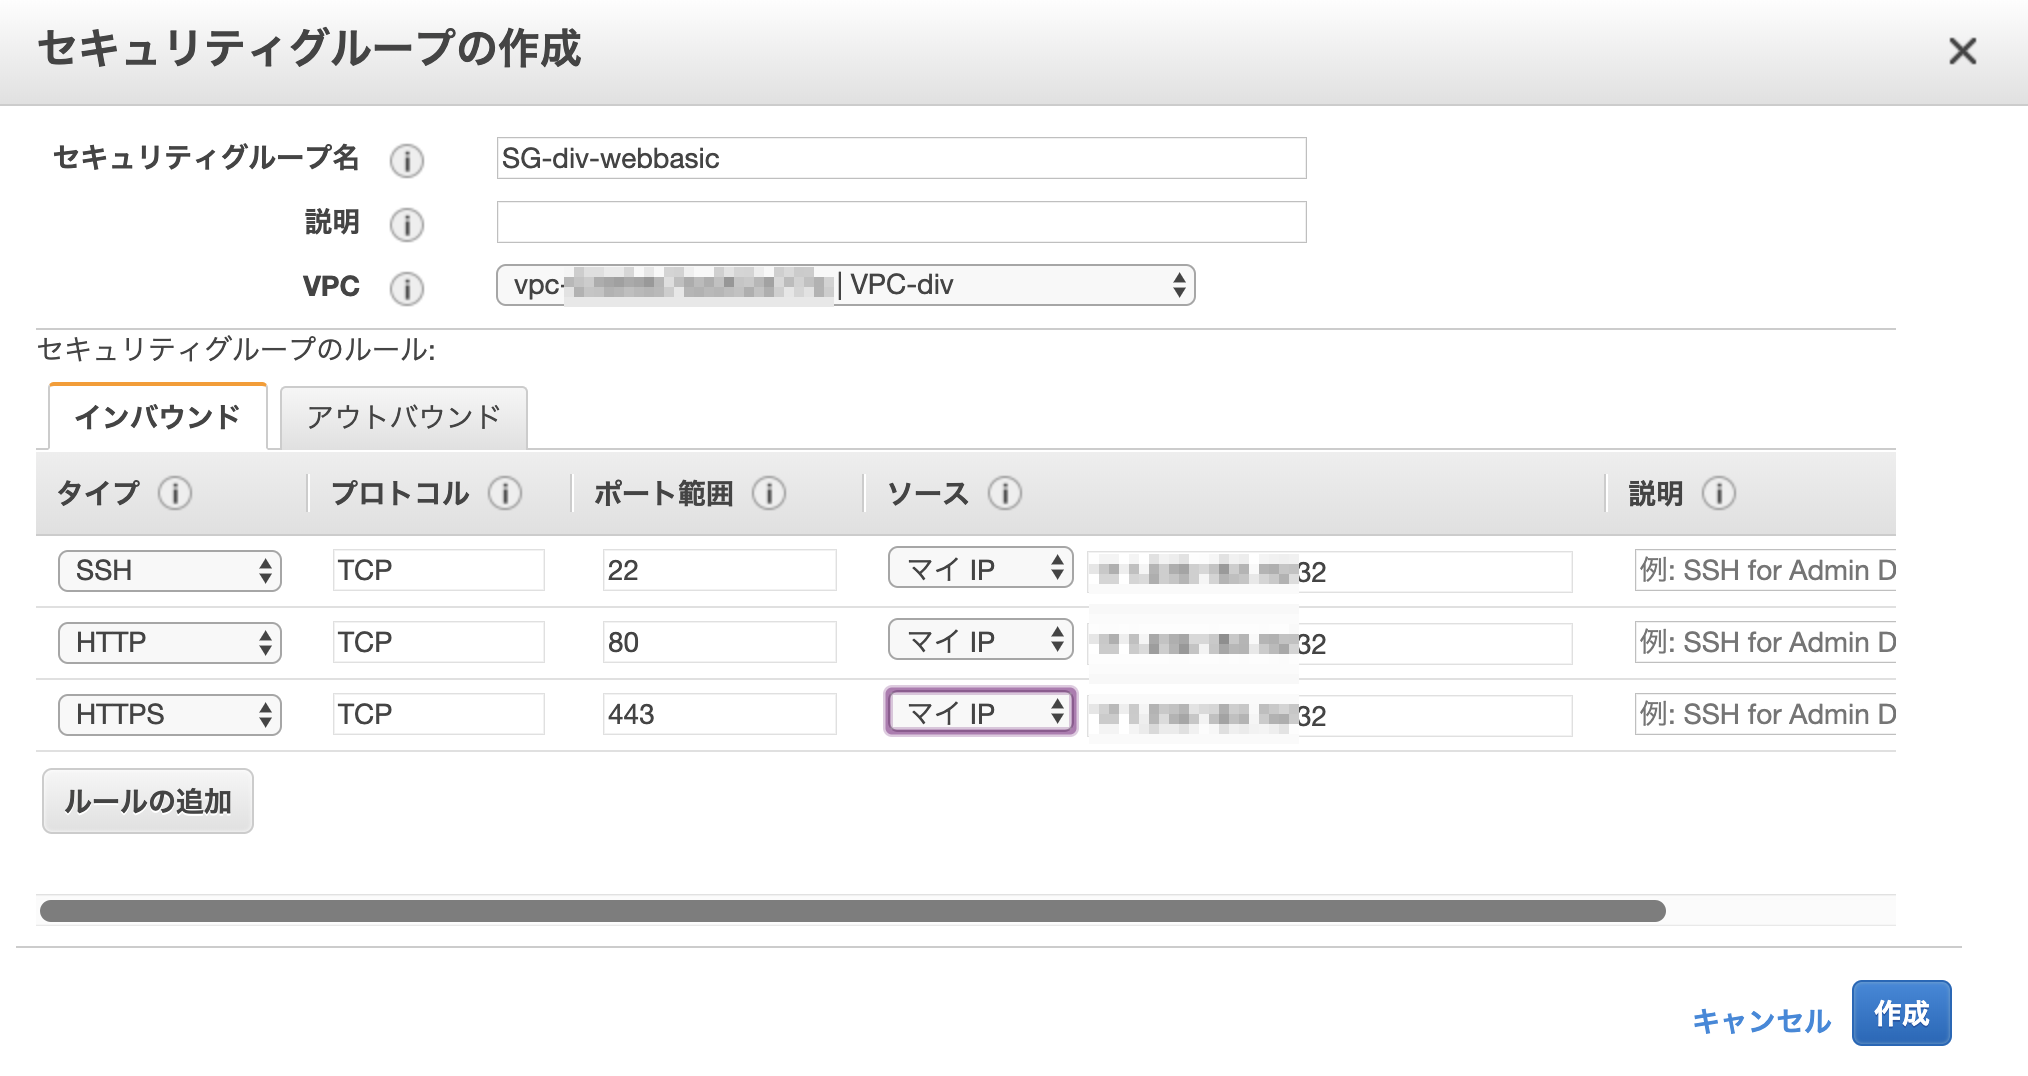
Task: Click the ポート範囲 column header text
Action: (664, 493)
